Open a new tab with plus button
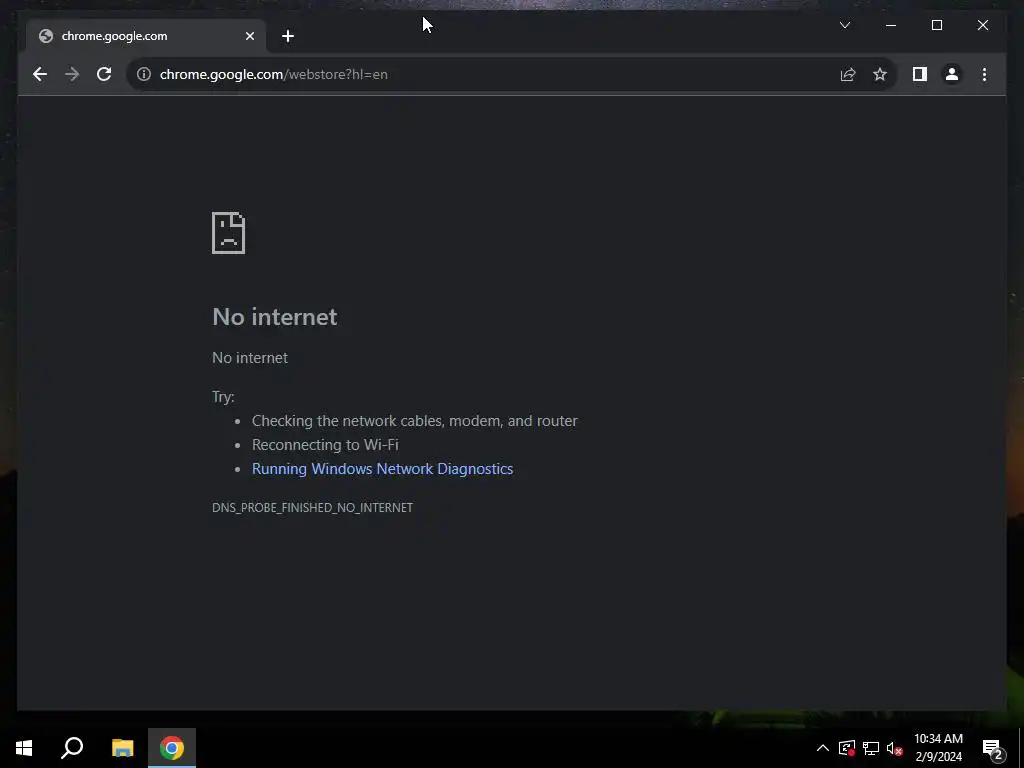Screen dimensions: 1024x768 pyautogui.click(x=288, y=36)
